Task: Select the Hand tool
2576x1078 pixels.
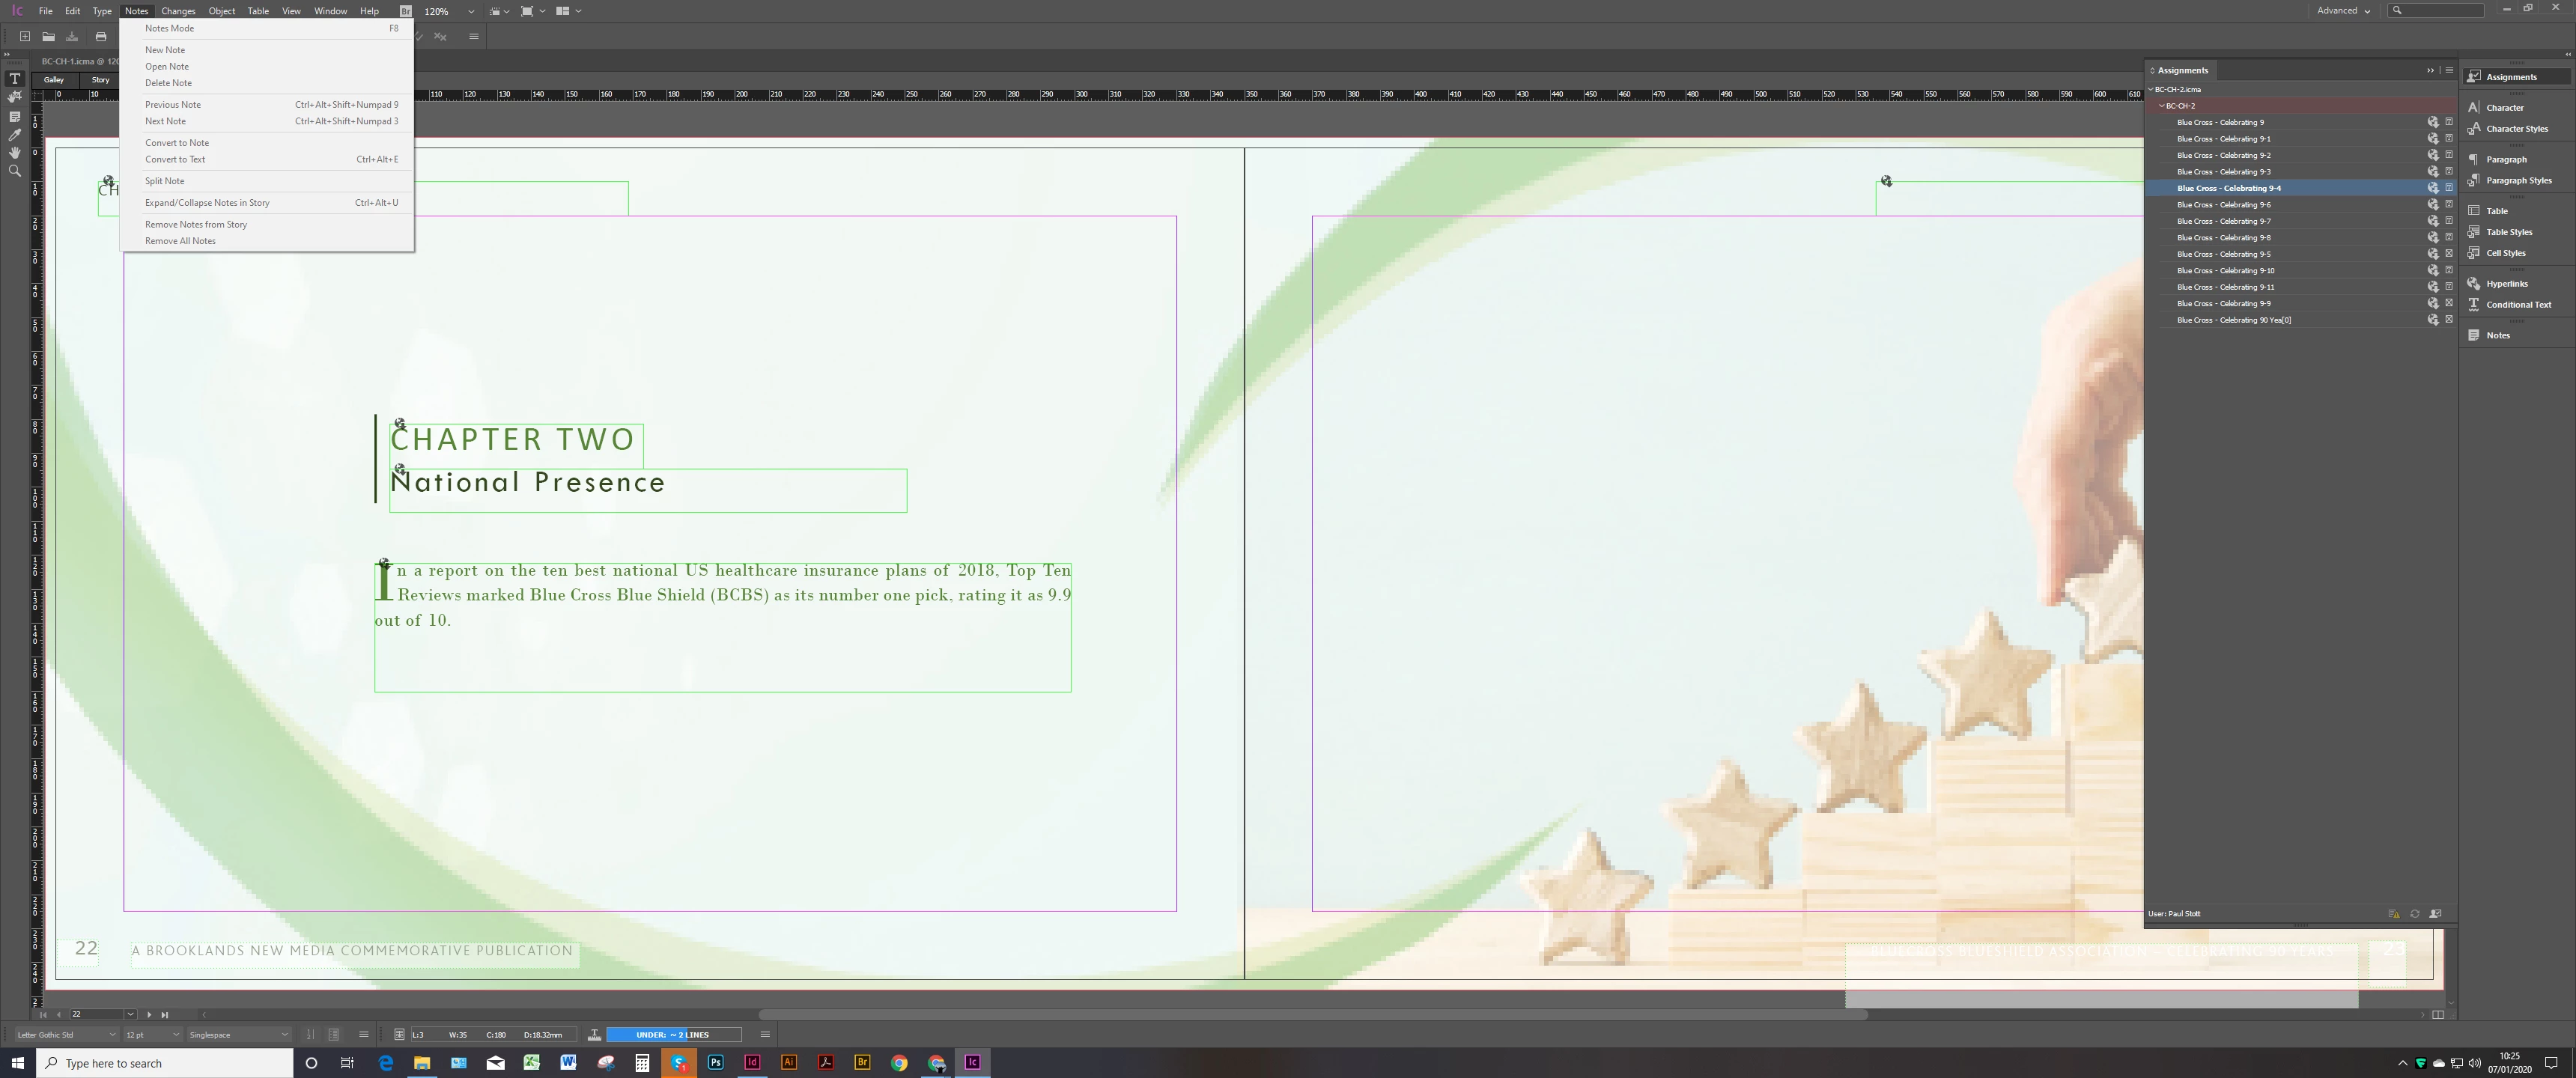Action: (x=14, y=153)
